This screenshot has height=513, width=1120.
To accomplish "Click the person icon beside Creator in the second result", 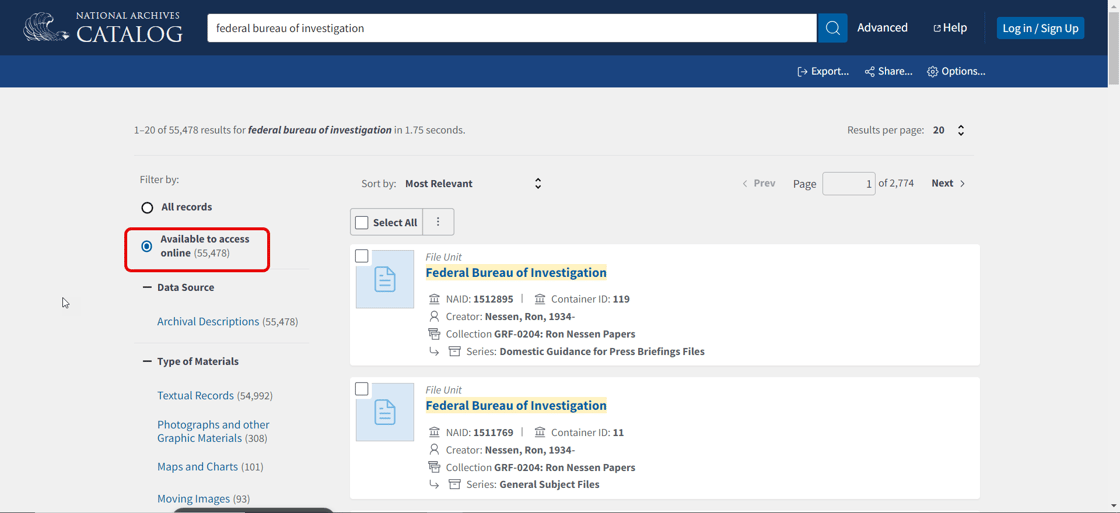I will click(x=434, y=449).
